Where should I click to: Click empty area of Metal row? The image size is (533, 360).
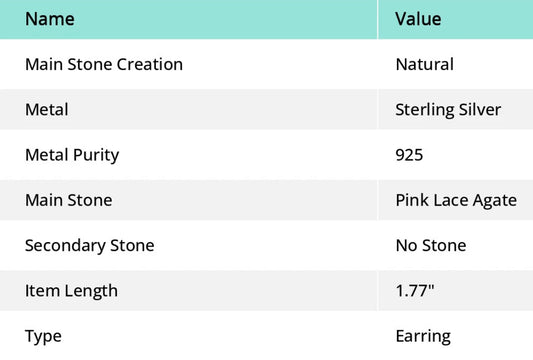pyautogui.click(x=221, y=109)
